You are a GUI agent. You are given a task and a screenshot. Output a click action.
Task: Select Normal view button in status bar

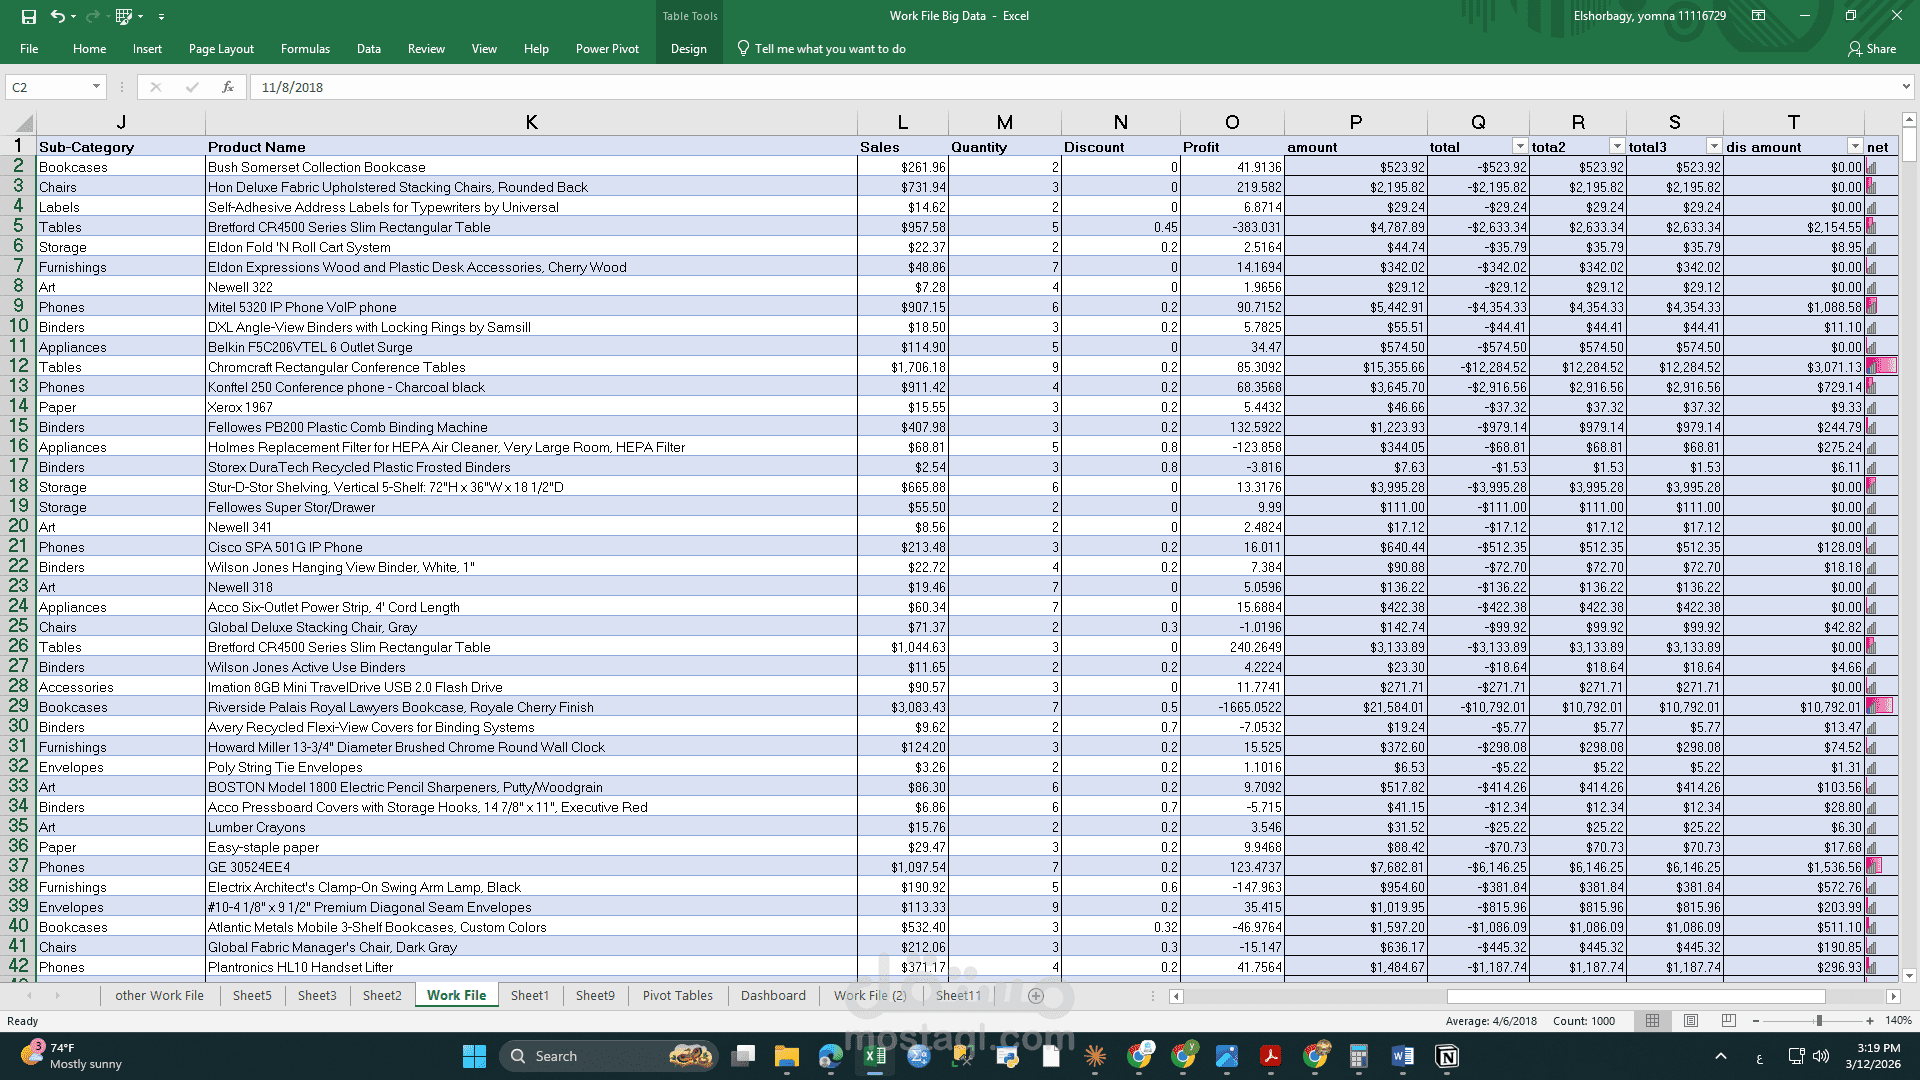pyautogui.click(x=1652, y=1021)
